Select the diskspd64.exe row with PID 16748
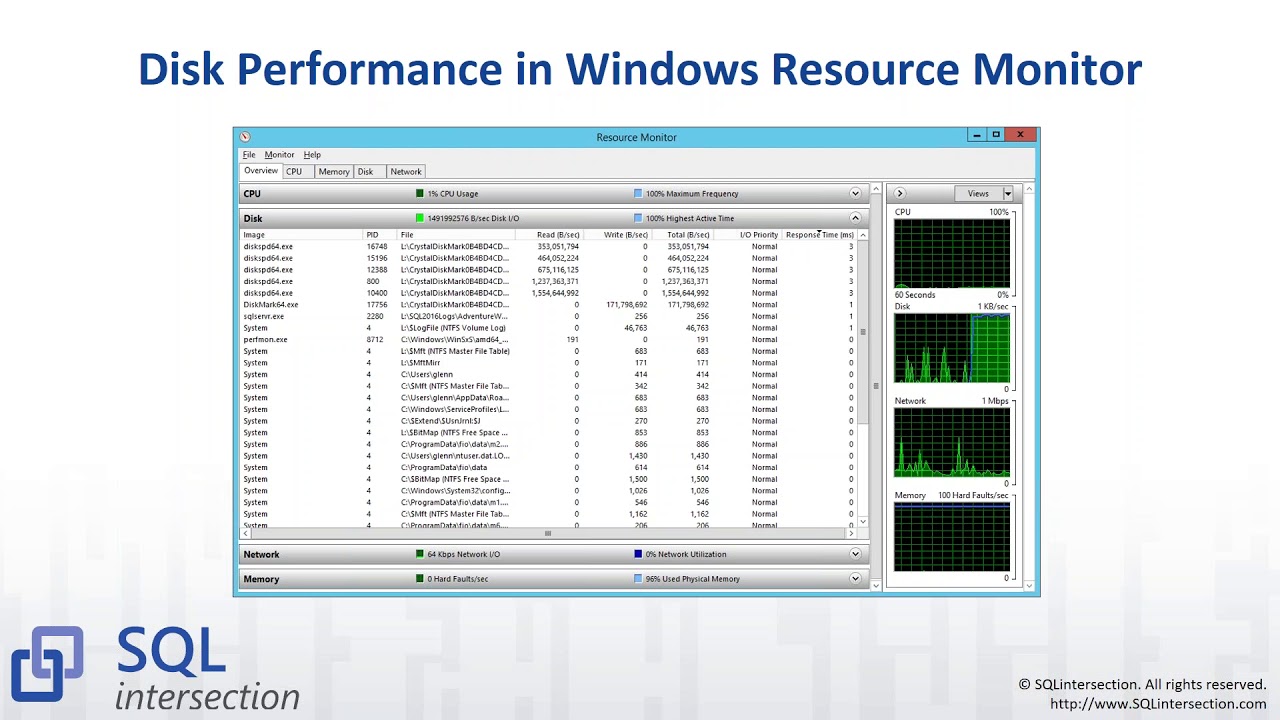This screenshot has width=1280, height=720. coord(548,246)
